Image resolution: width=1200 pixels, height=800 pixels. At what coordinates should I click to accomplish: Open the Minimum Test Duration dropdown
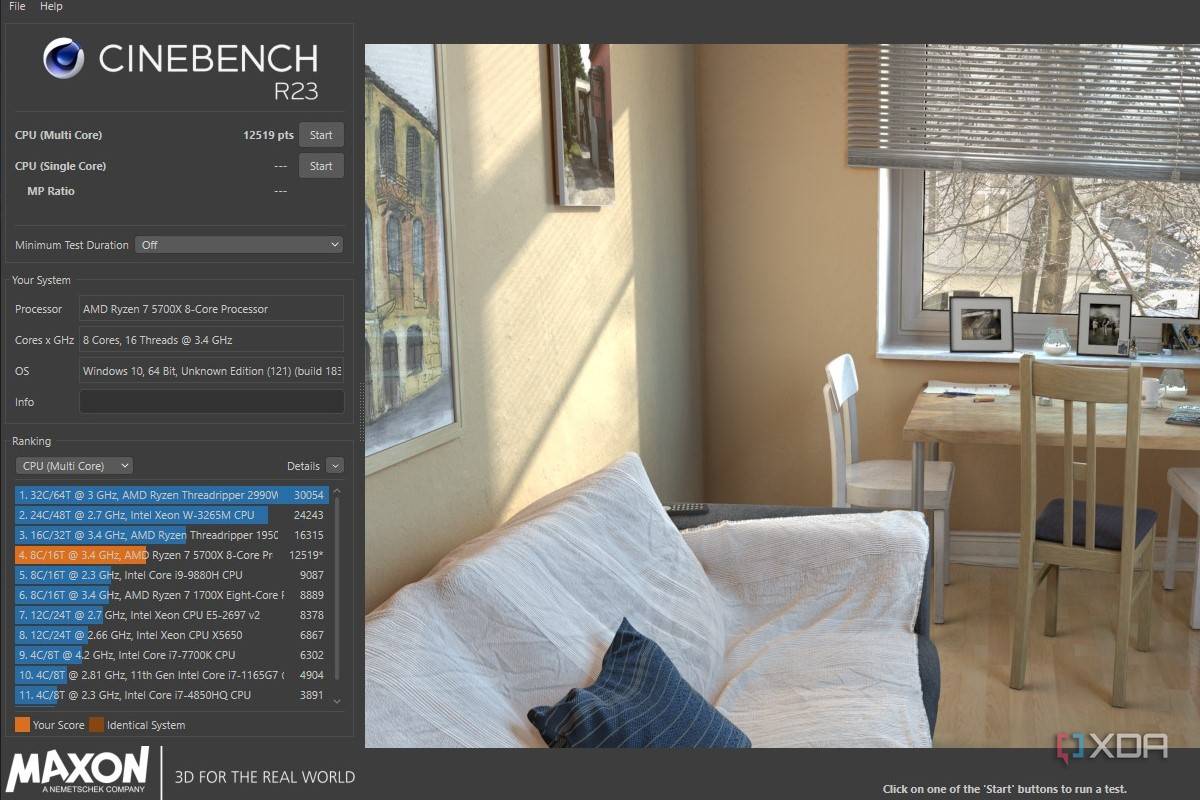239,245
